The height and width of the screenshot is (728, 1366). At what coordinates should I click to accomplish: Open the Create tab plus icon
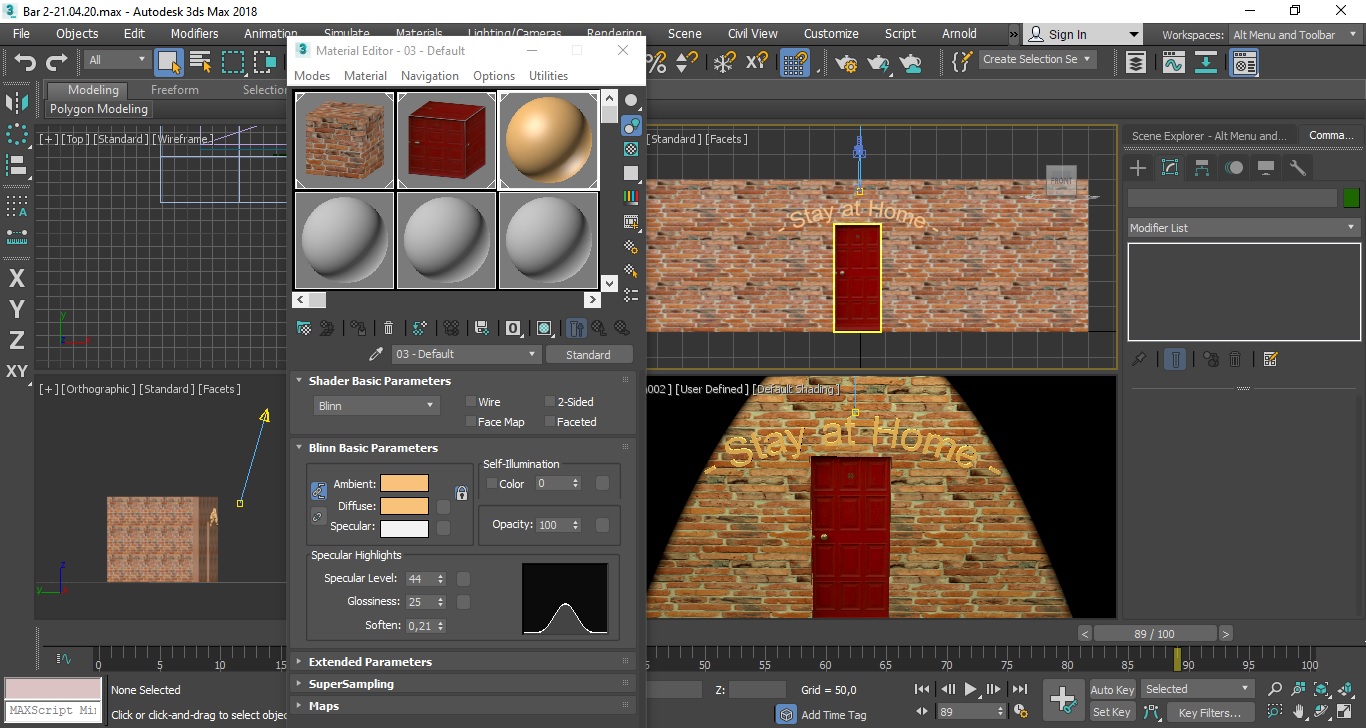click(x=1138, y=168)
